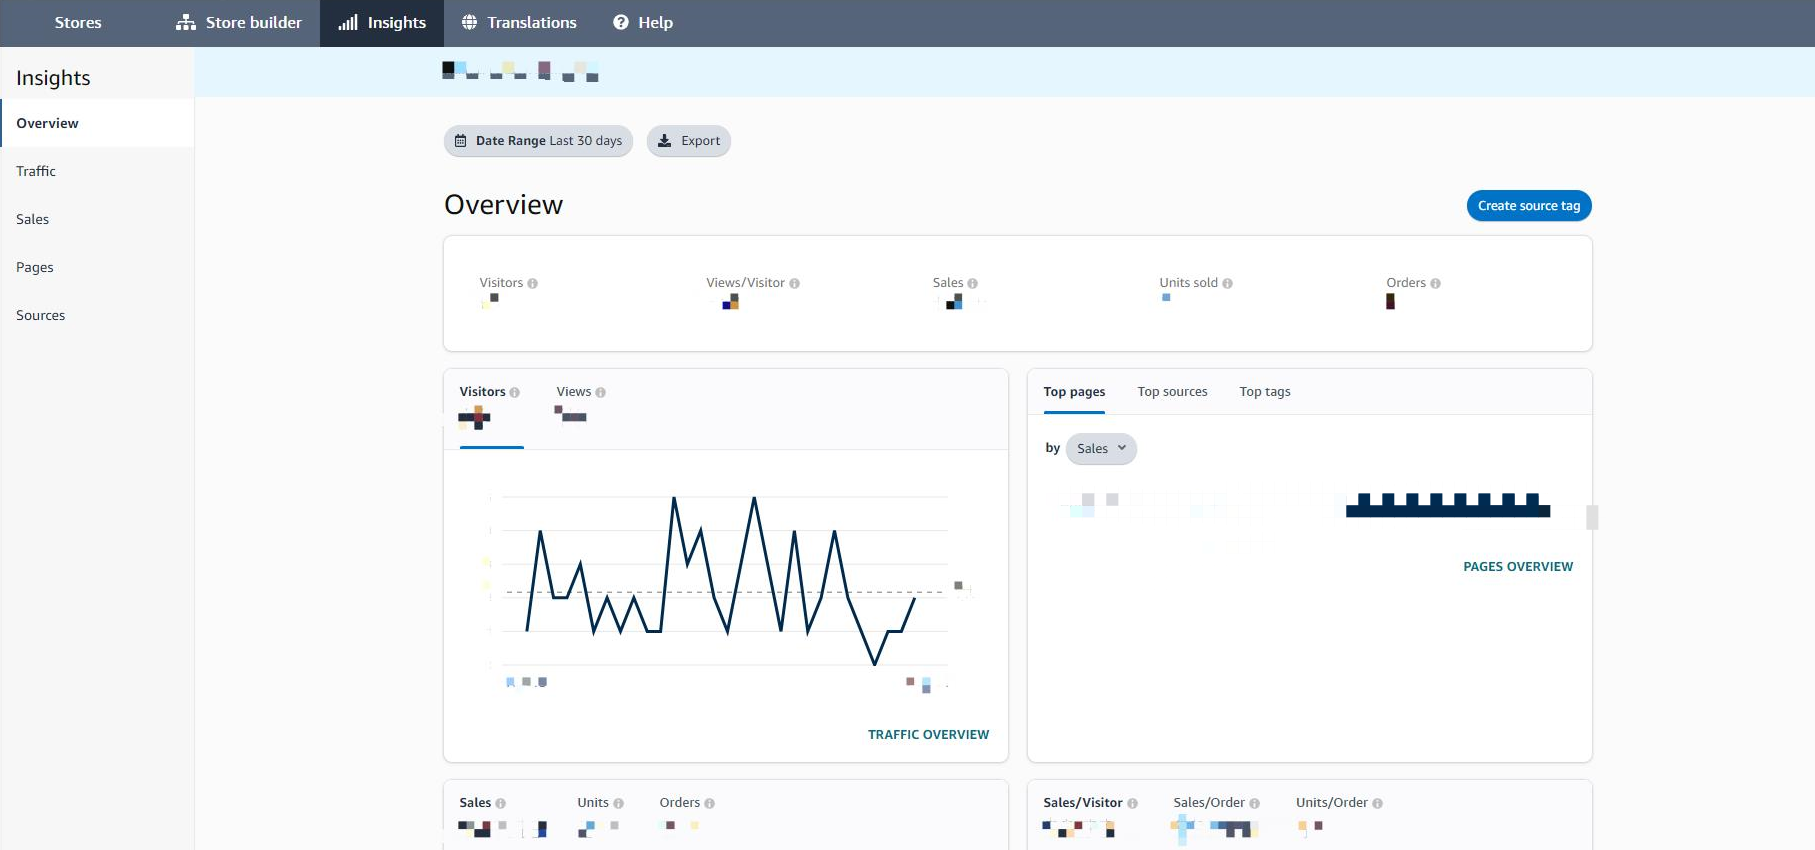Click the info icon next to Orders summary
The image size is (1815, 850).
[1436, 284]
